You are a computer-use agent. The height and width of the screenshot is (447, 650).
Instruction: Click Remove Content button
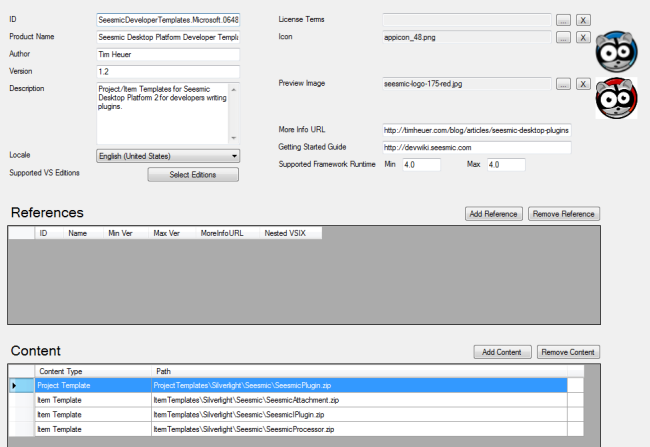568,352
